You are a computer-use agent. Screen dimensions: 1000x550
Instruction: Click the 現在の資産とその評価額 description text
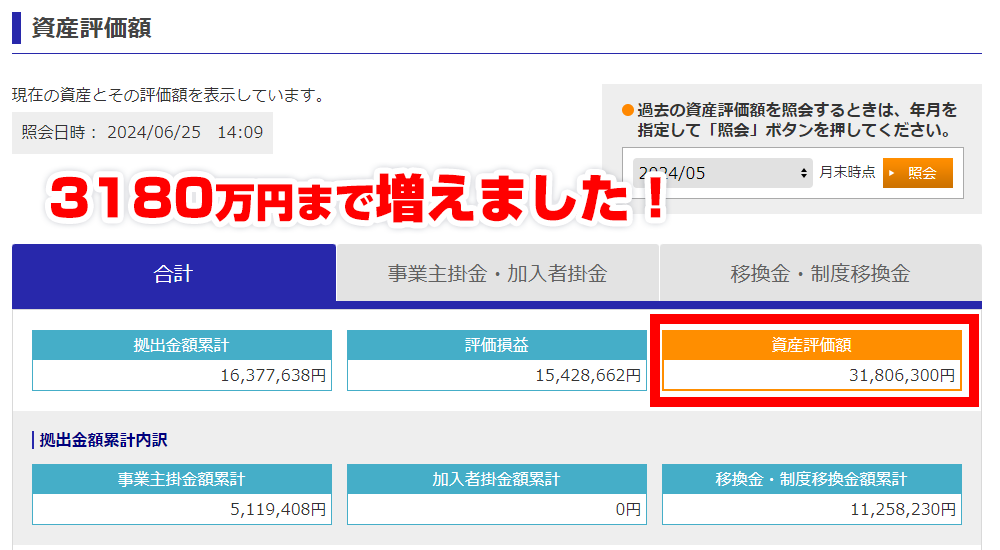point(170,95)
